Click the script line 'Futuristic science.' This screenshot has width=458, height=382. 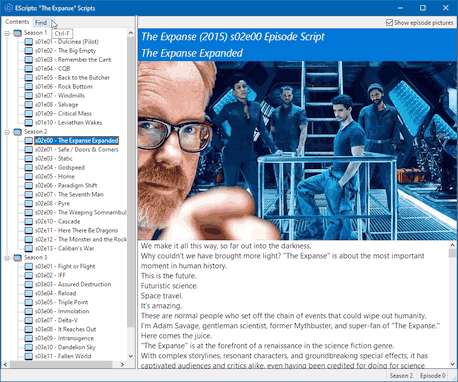[169, 286]
